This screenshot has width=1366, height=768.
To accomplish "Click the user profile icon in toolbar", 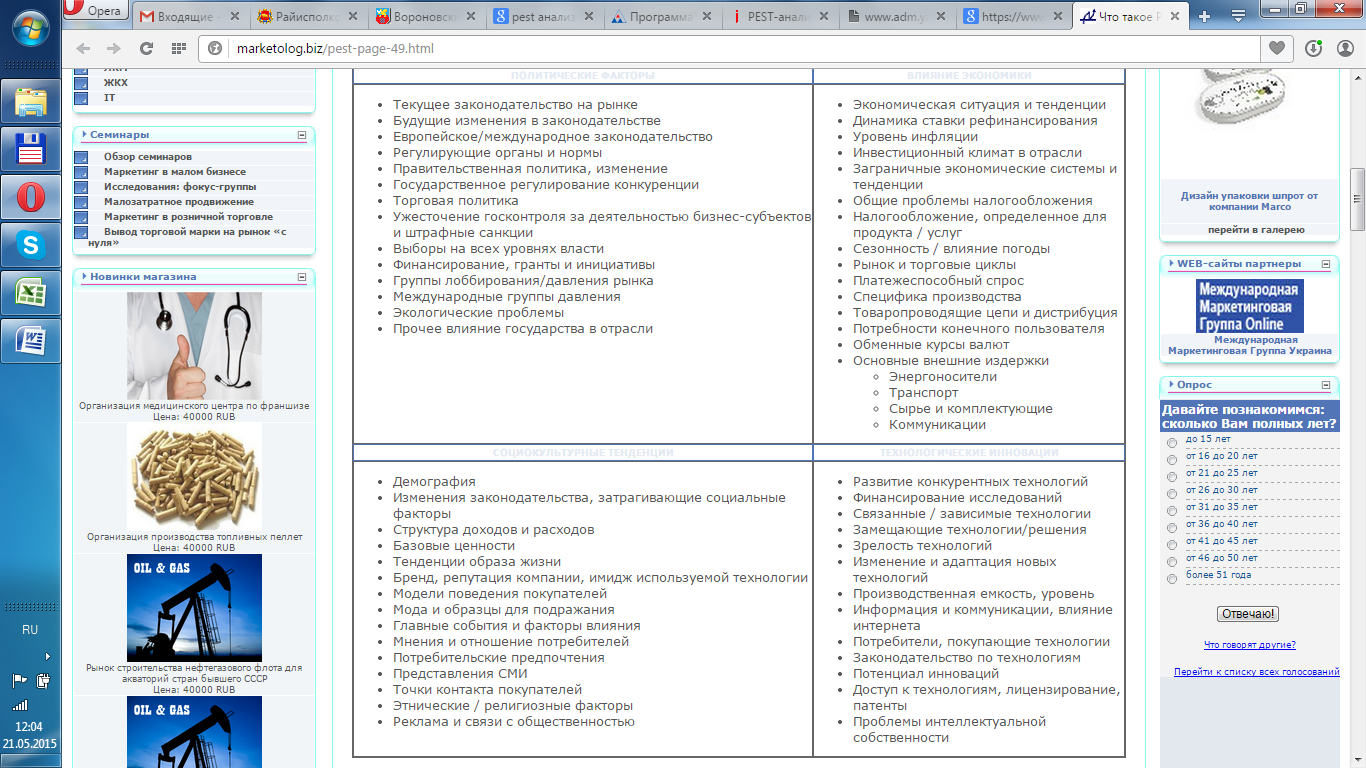I will pyautogui.click(x=1343, y=48).
